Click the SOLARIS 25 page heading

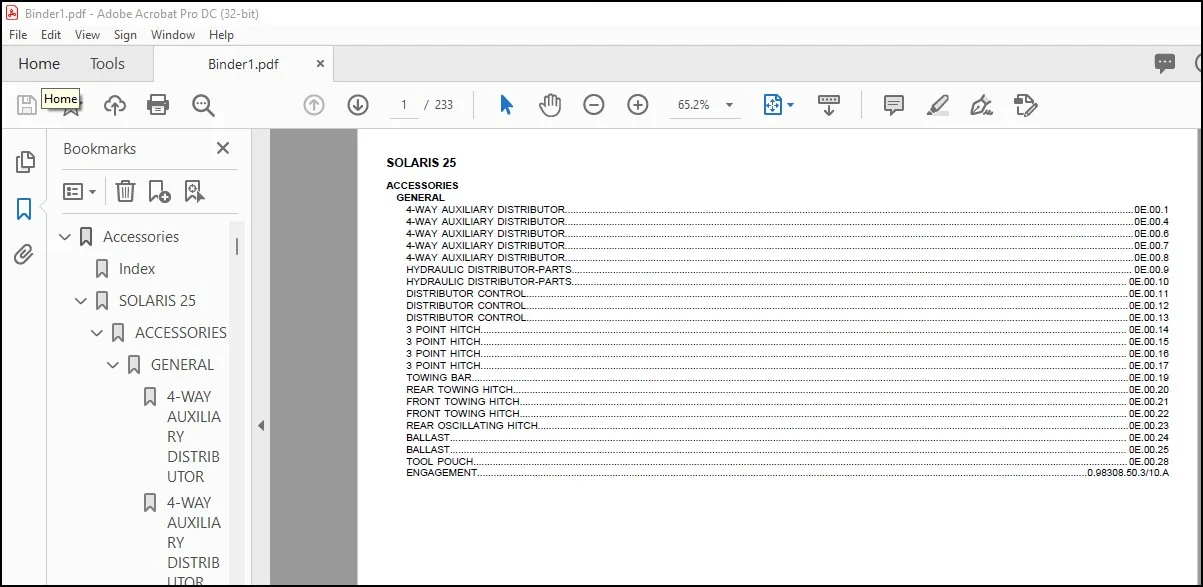(421, 163)
